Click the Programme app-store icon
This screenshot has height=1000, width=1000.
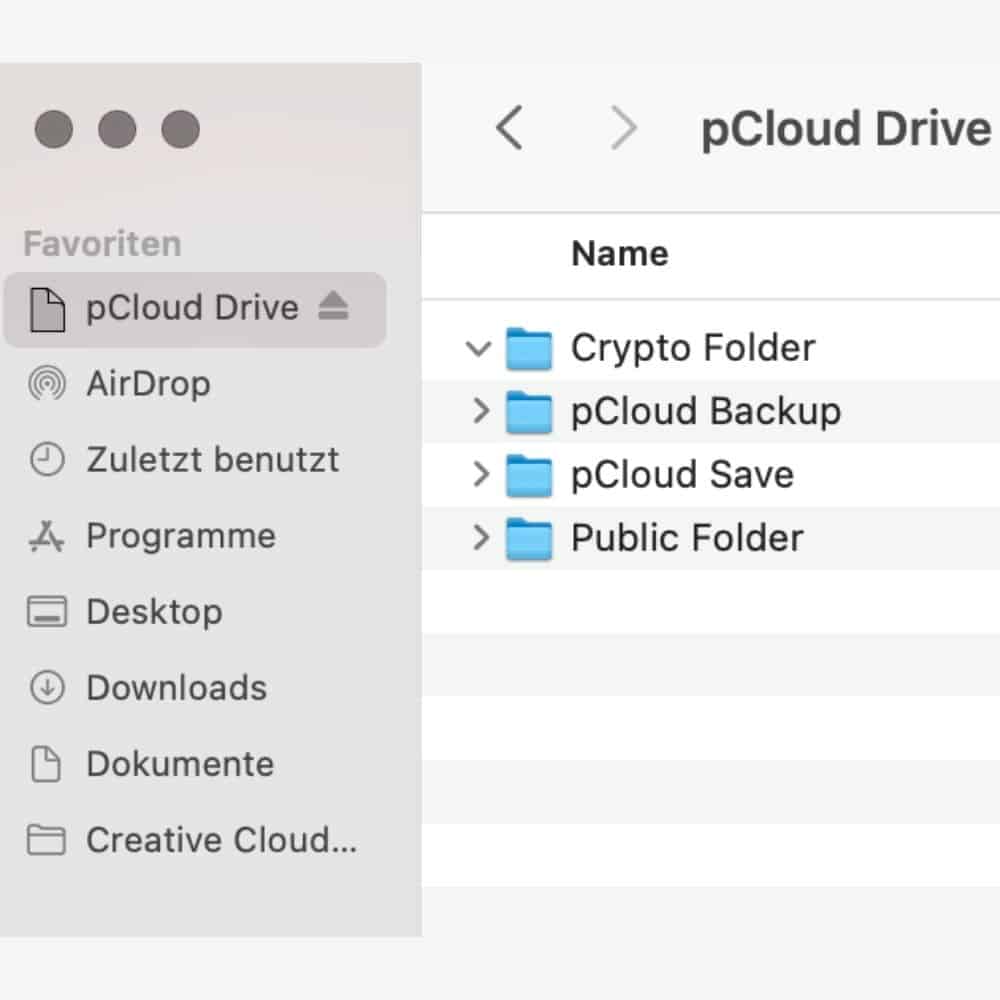(x=47, y=536)
